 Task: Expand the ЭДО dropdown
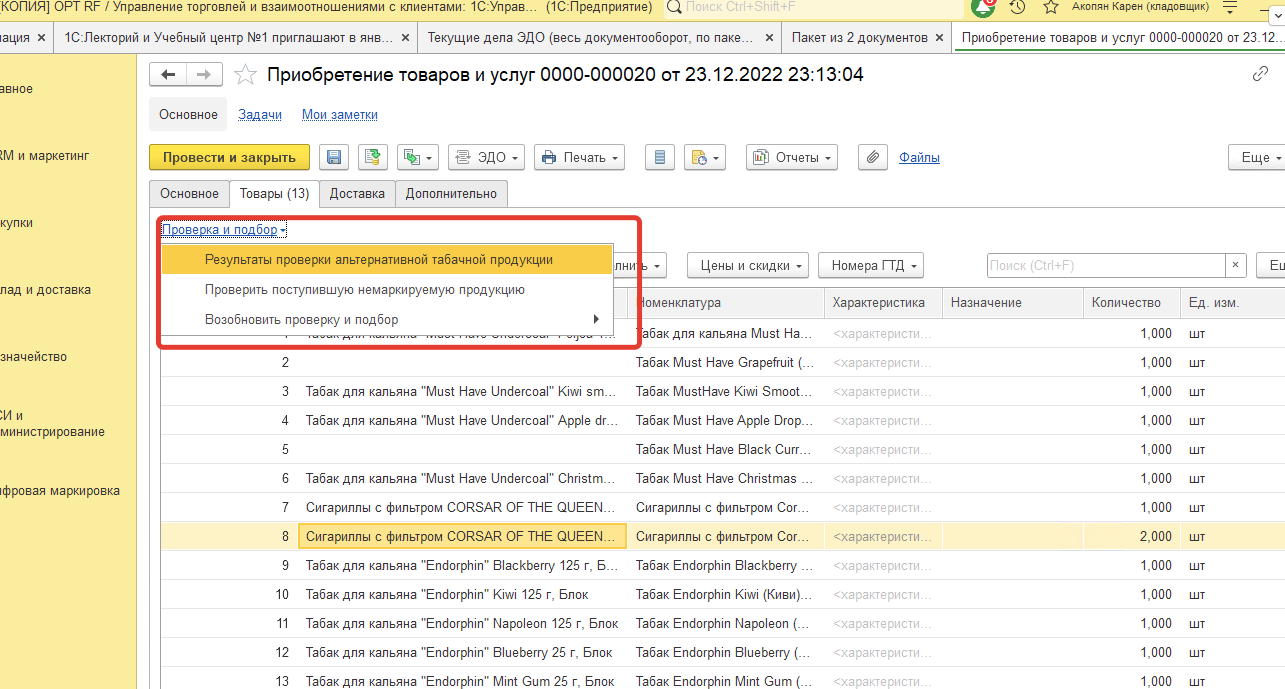[486, 158]
